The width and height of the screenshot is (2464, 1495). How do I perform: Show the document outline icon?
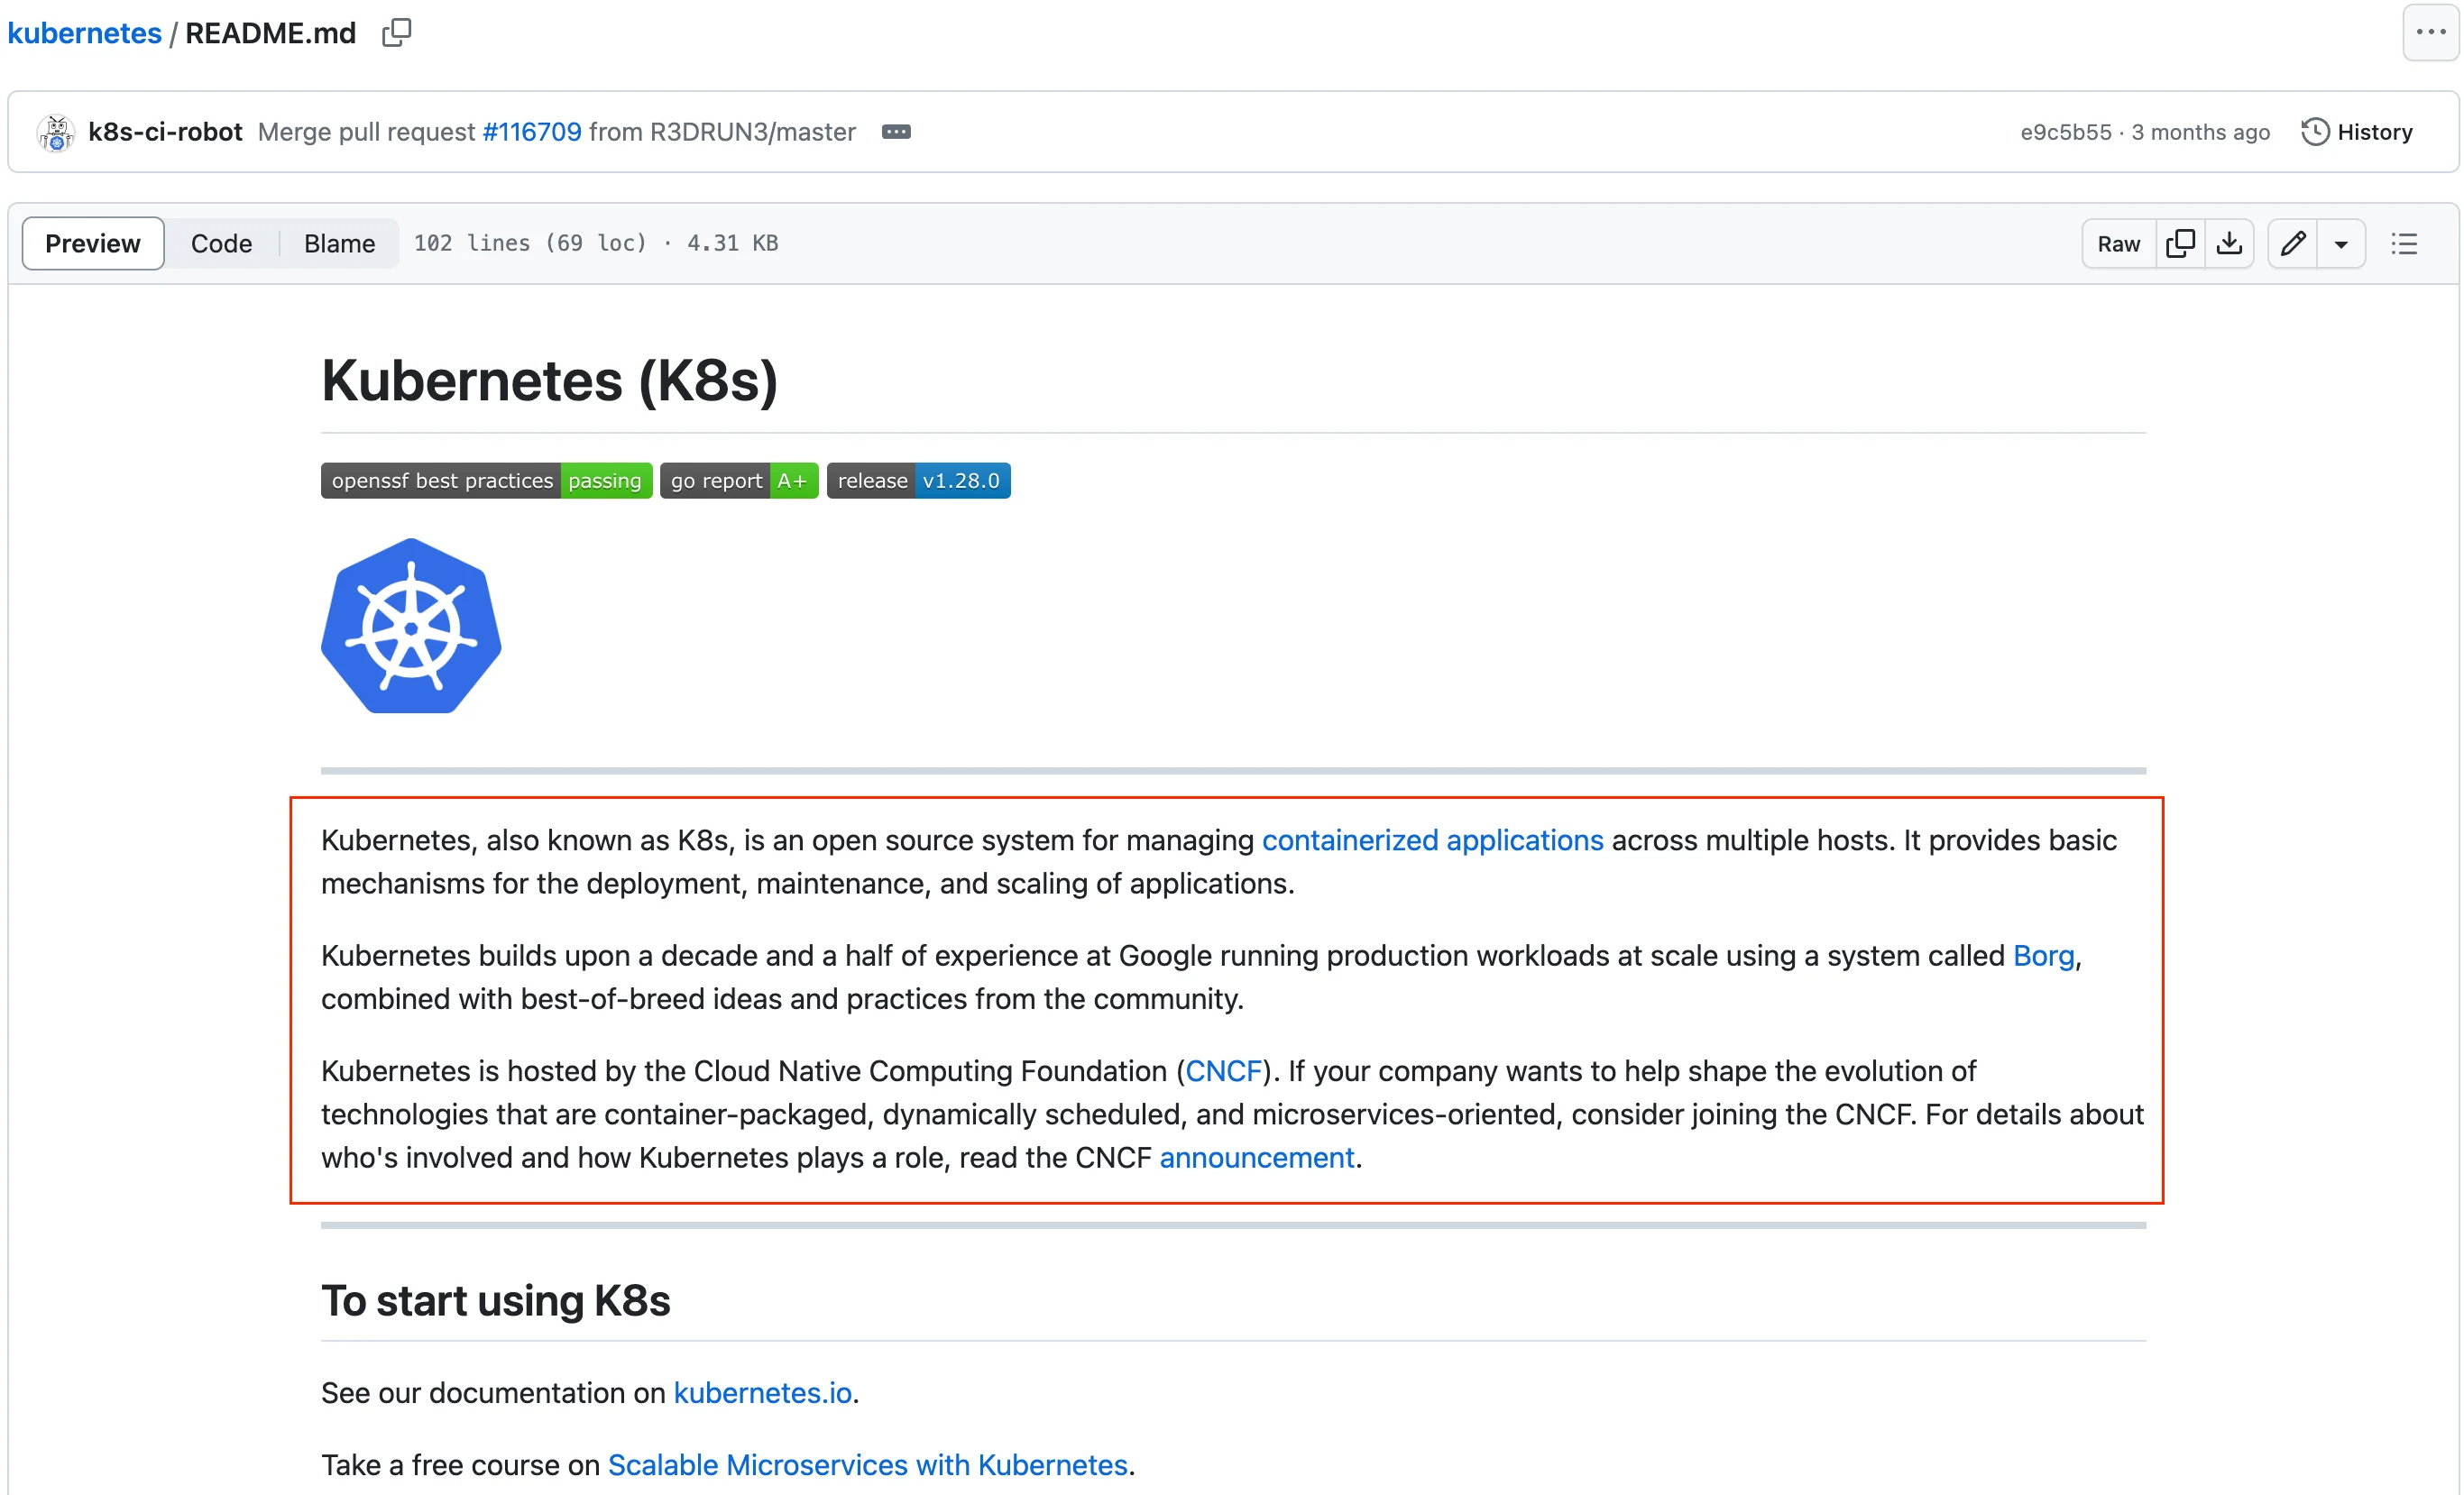point(2404,244)
